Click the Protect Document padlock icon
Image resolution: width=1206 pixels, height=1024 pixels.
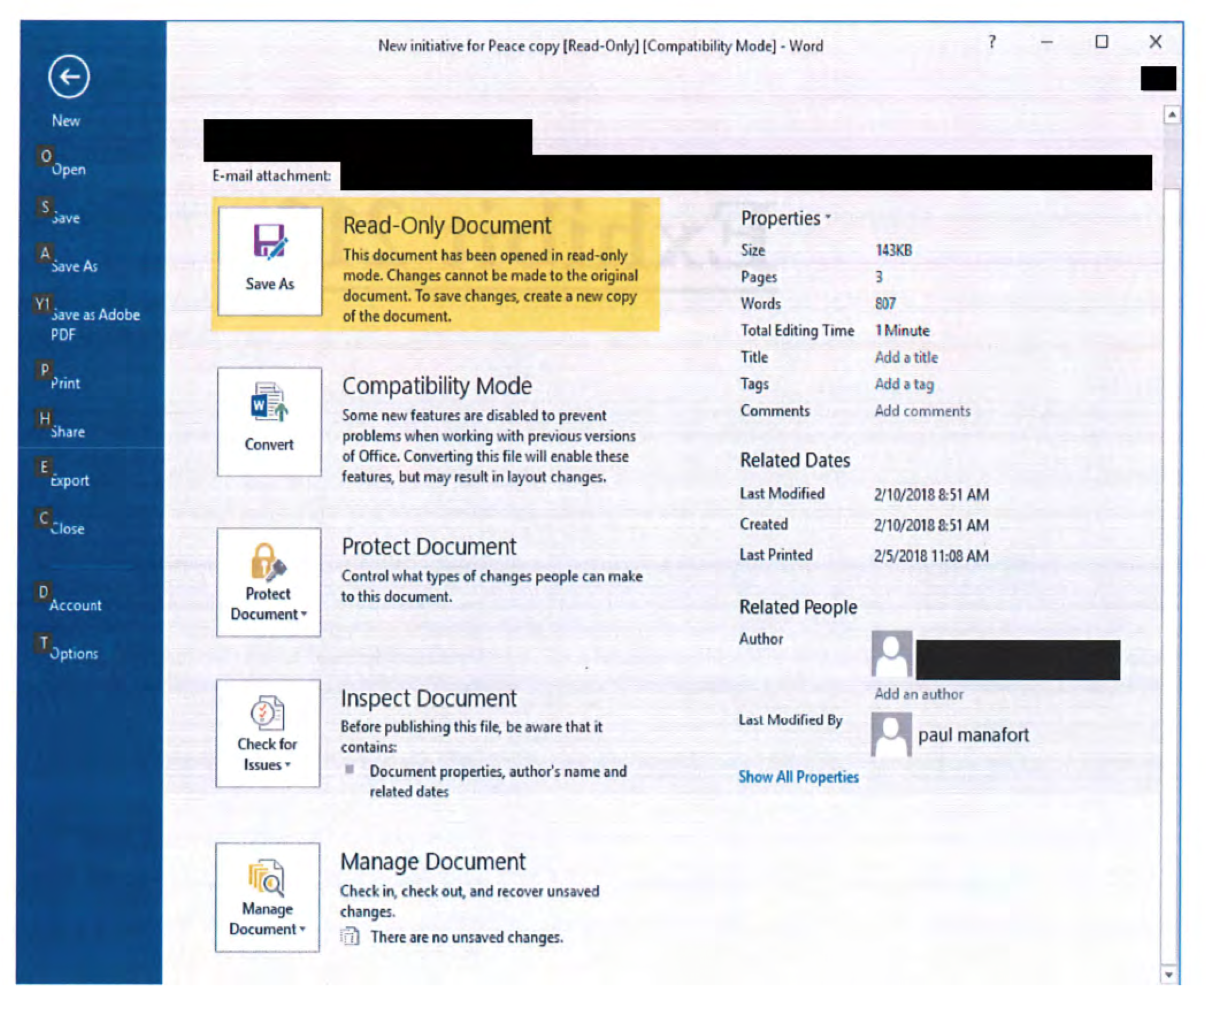click(268, 562)
